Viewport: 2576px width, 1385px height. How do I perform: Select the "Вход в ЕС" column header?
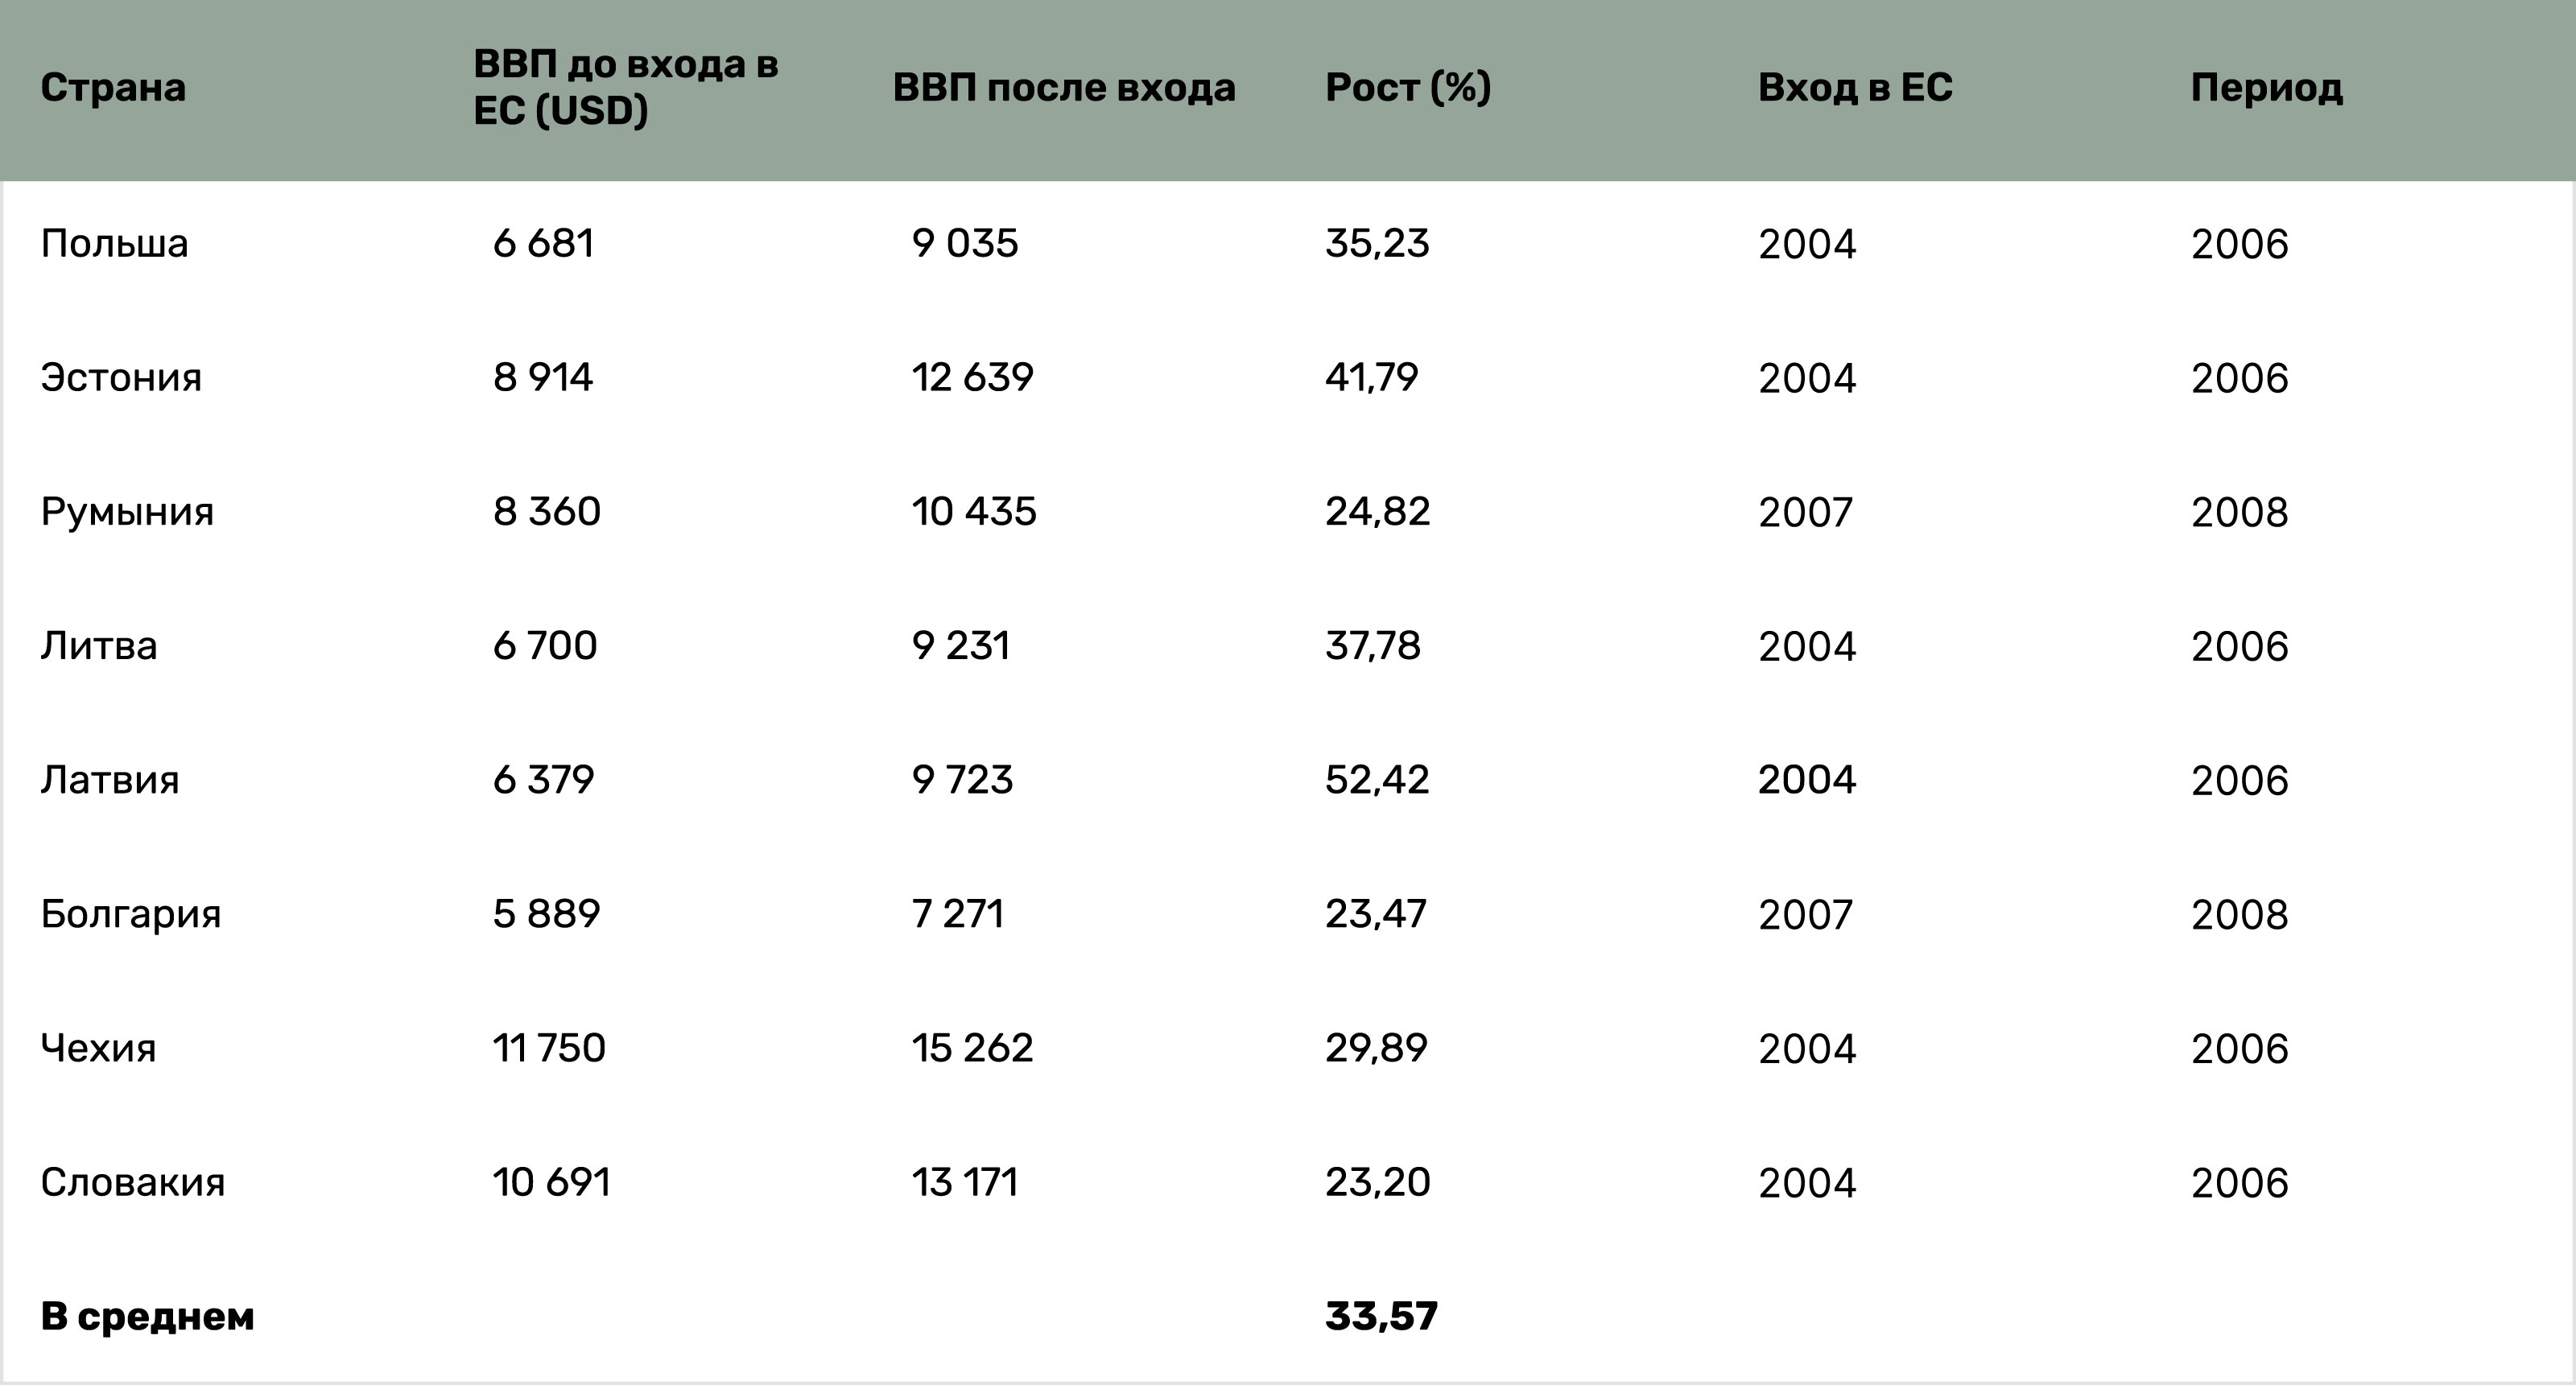(1855, 88)
